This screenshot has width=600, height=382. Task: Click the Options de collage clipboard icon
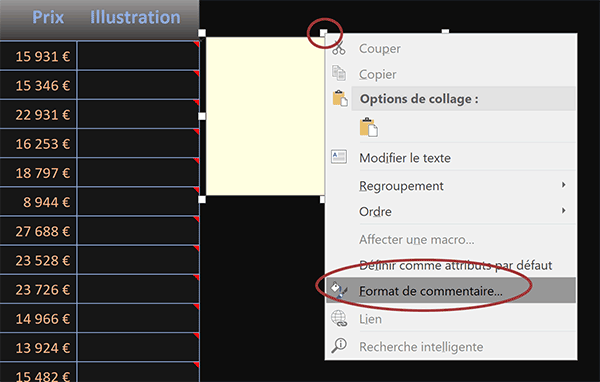point(340,99)
